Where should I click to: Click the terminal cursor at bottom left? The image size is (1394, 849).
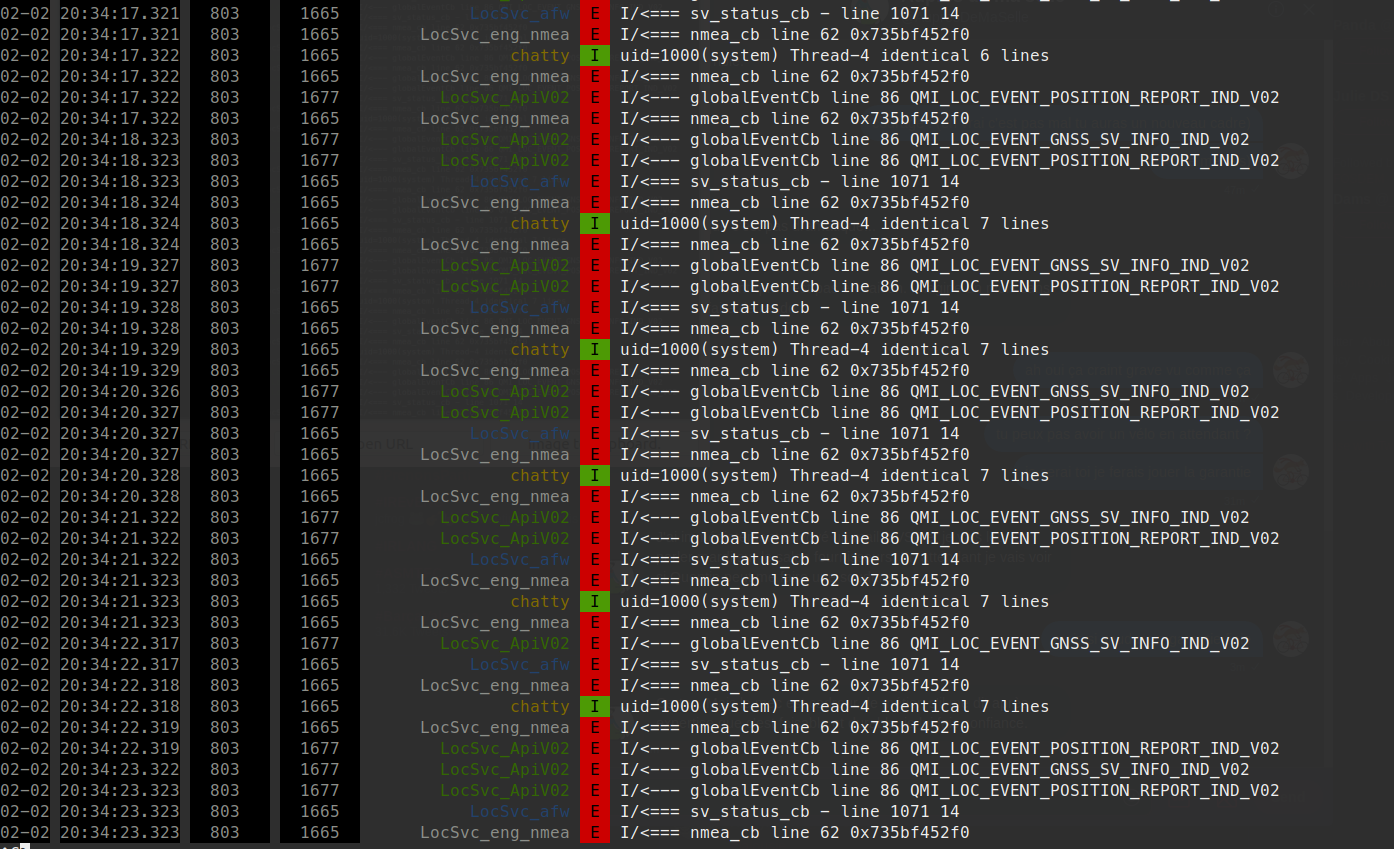[x=26, y=846]
